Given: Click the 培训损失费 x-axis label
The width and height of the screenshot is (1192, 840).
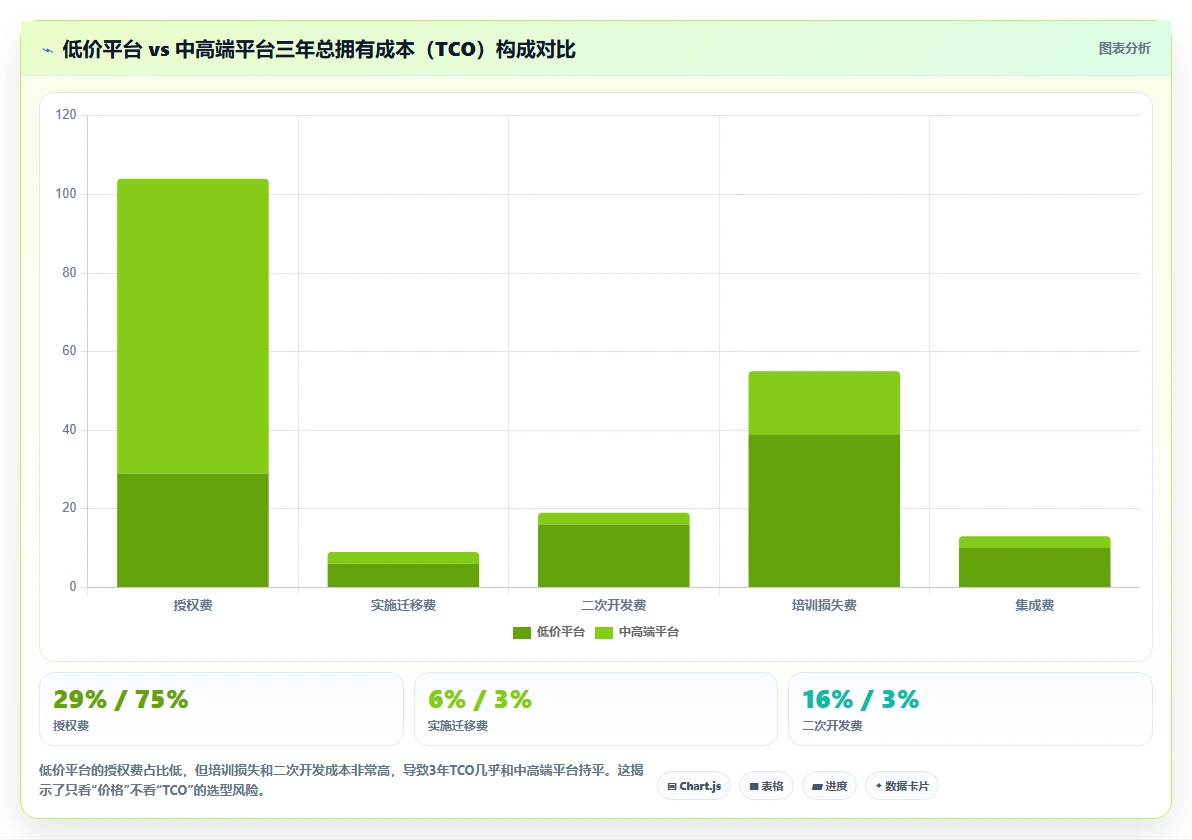Looking at the screenshot, I should click(824, 605).
